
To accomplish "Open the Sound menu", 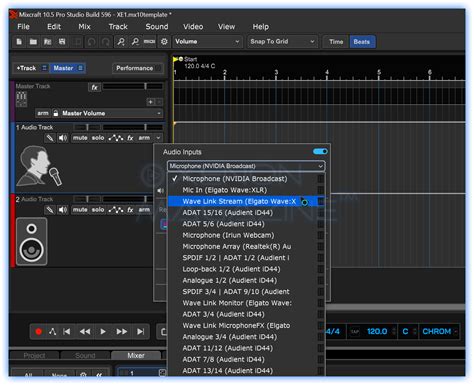I will click(x=157, y=27).
